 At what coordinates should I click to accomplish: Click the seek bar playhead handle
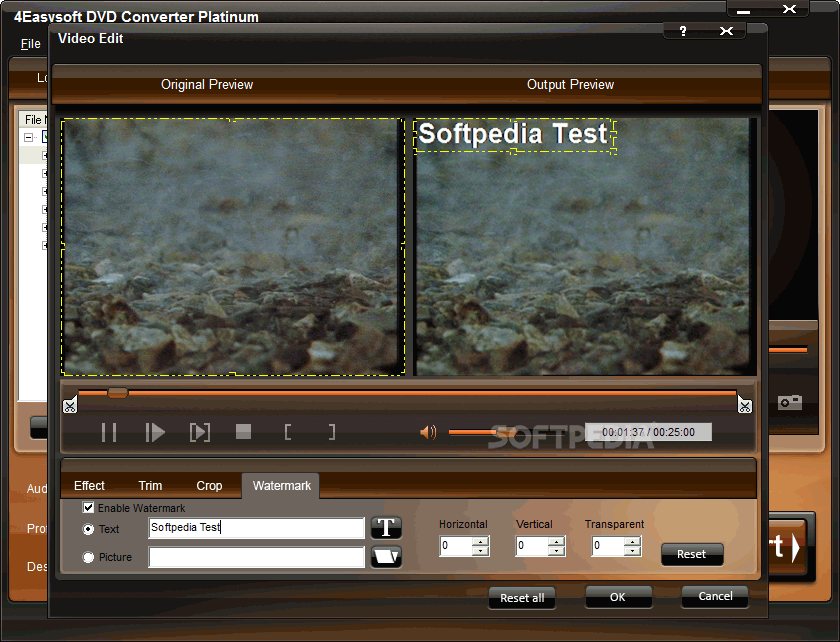117,393
